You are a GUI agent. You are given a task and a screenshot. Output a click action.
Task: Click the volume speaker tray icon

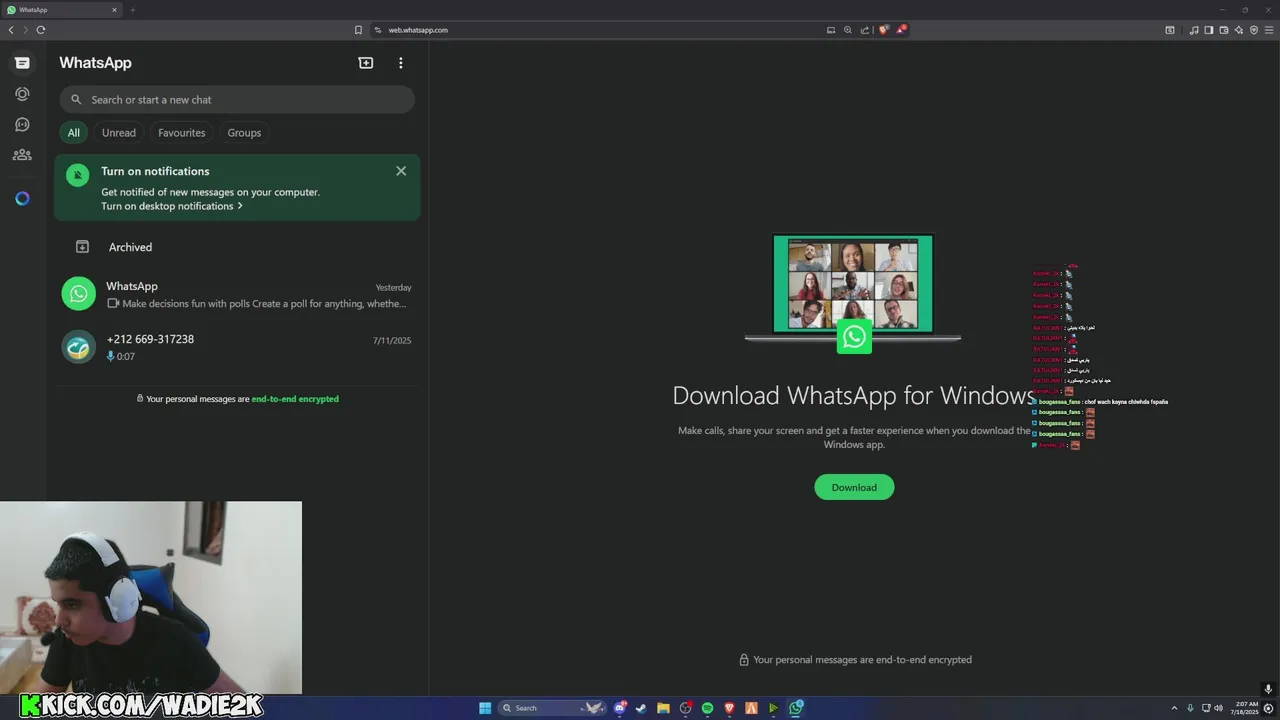coord(1219,708)
